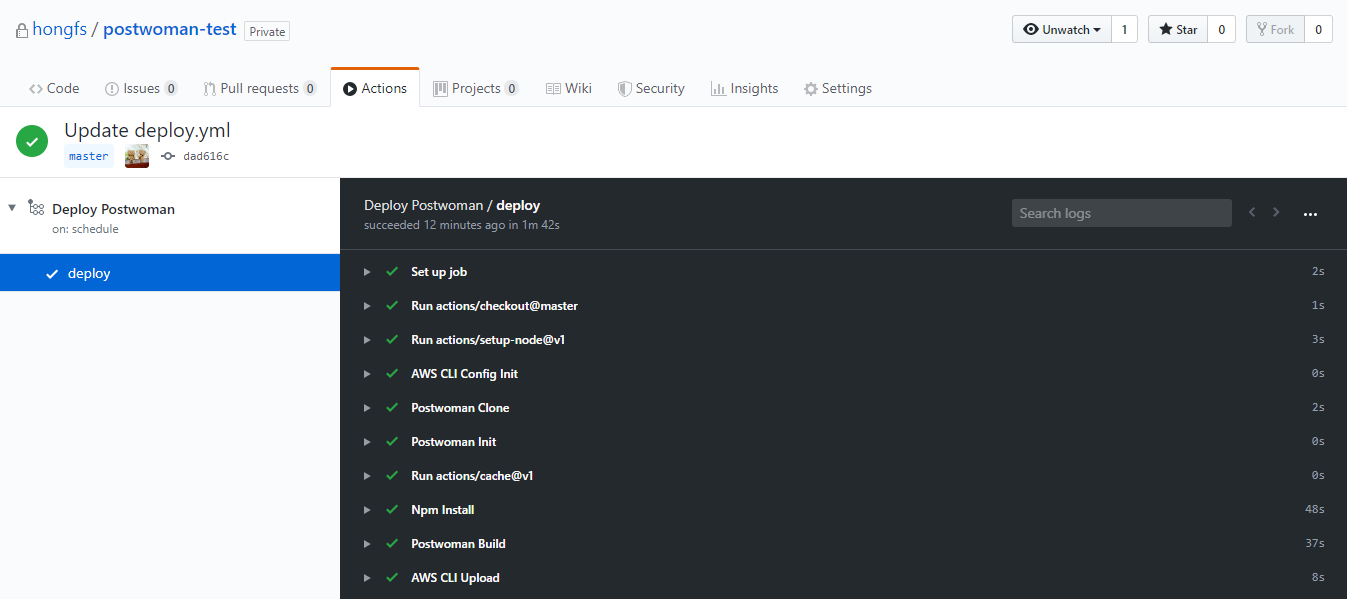This screenshot has width=1347, height=599.
Task: Open the Wiki tab
Action: (x=569, y=88)
